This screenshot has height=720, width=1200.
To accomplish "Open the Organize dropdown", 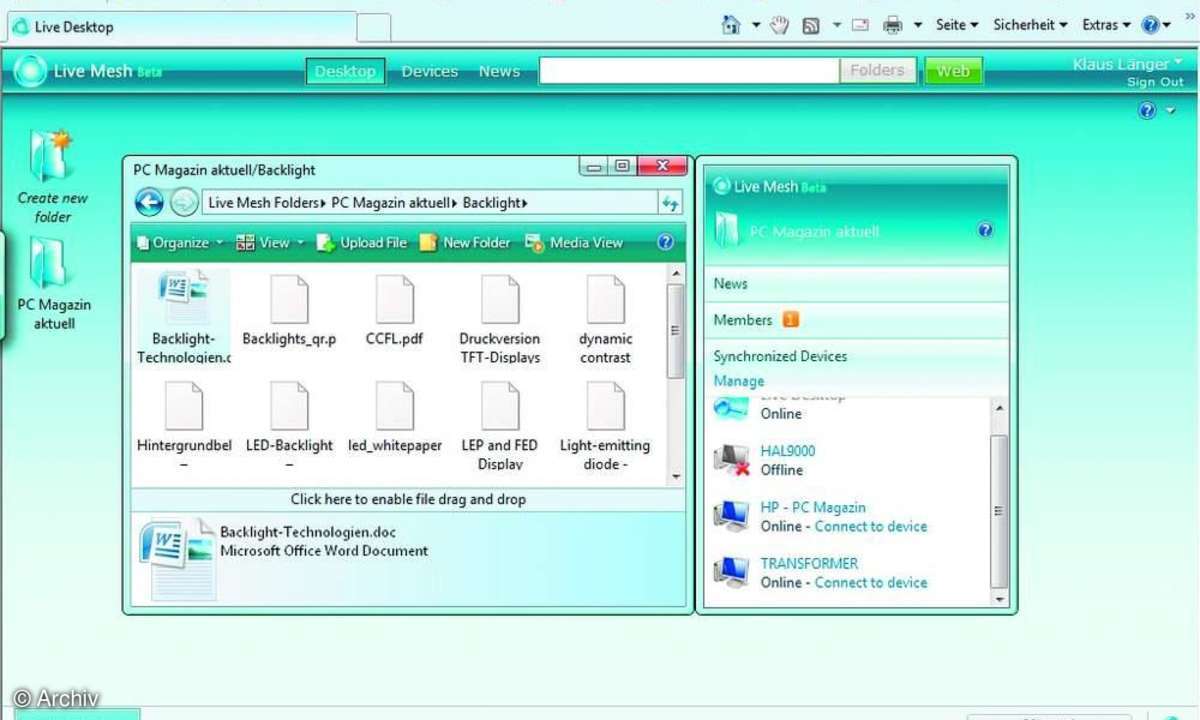I will [x=180, y=242].
